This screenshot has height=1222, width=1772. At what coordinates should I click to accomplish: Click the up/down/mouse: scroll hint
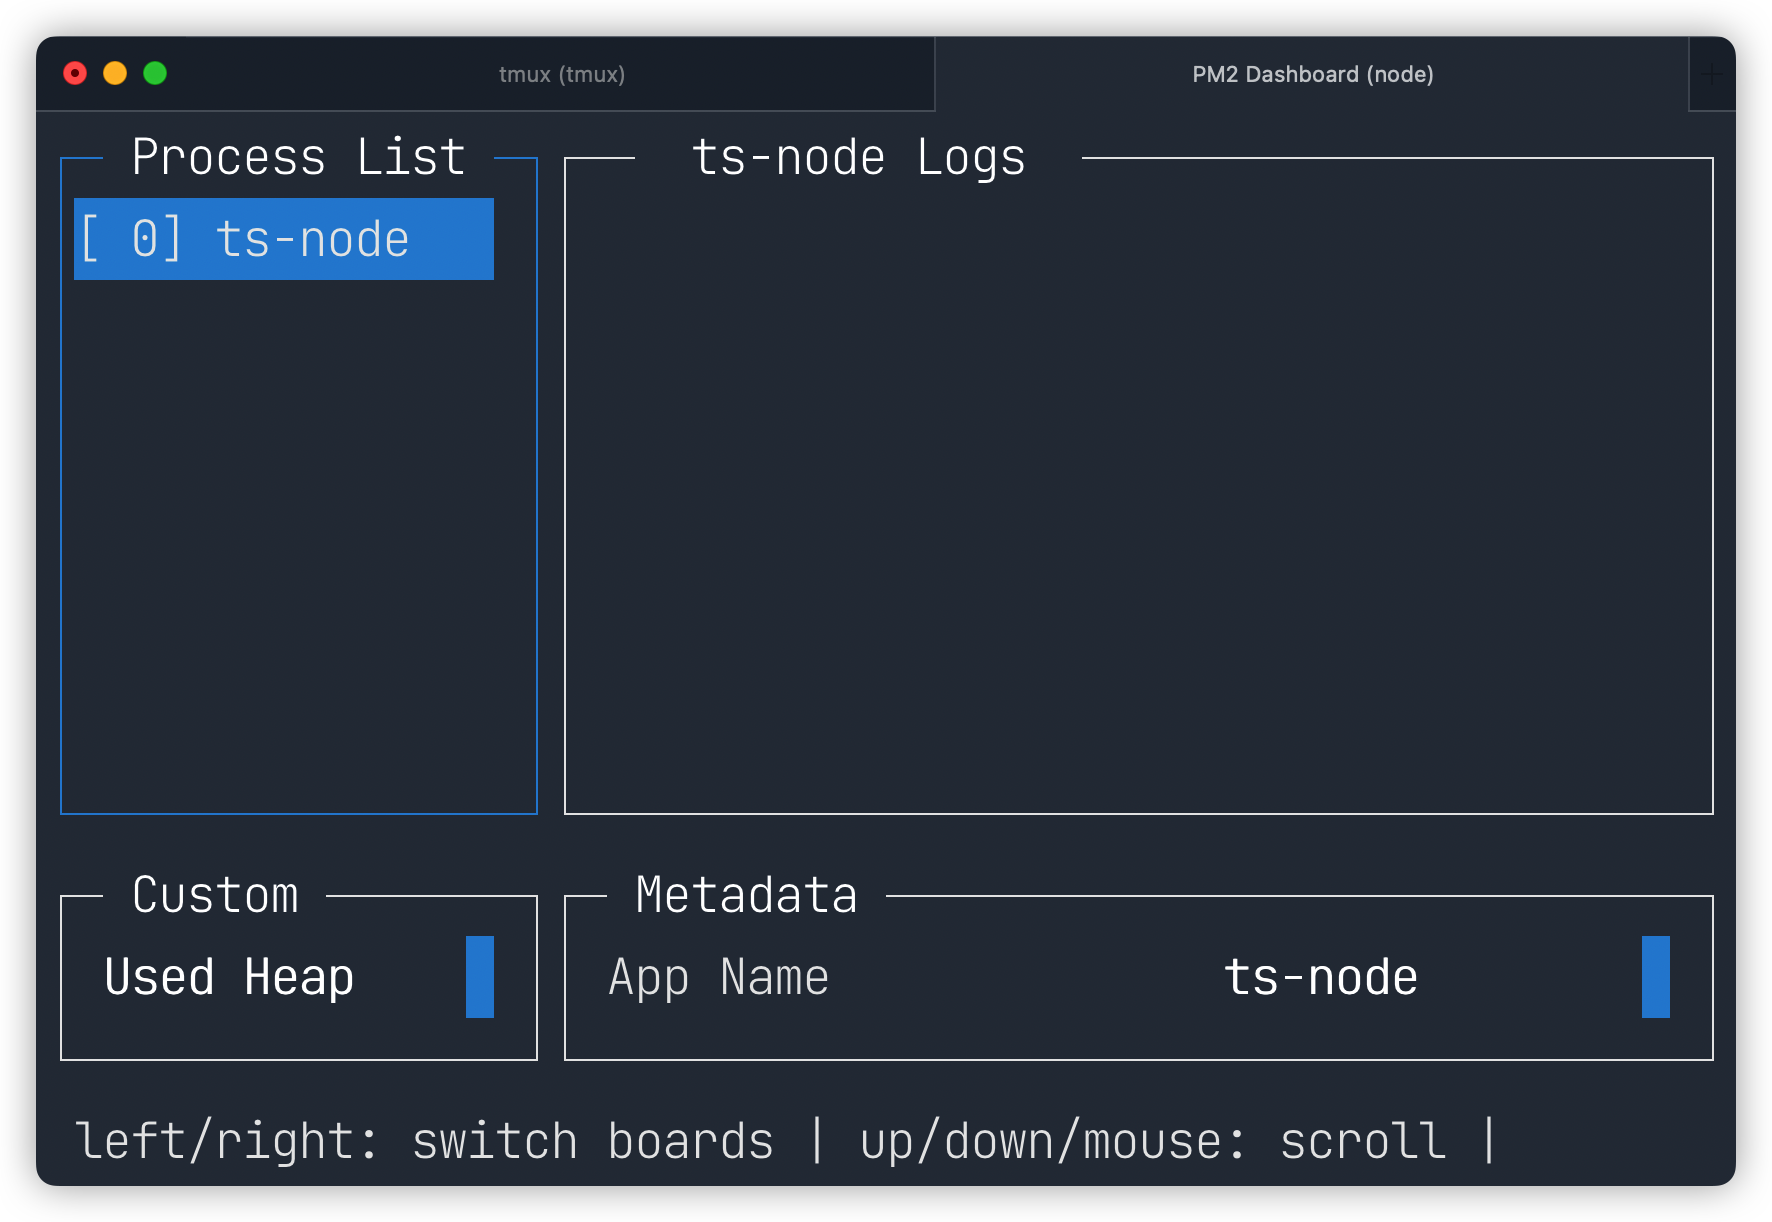(1153, 1141)
